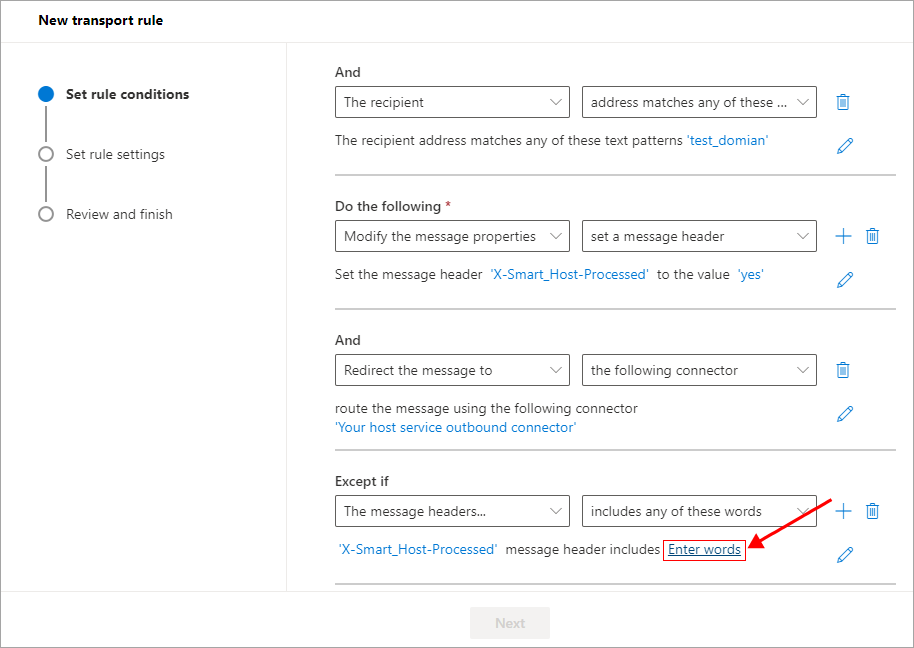
Task: Go to 'Set rule settings' step
Action: click(115, 154)
